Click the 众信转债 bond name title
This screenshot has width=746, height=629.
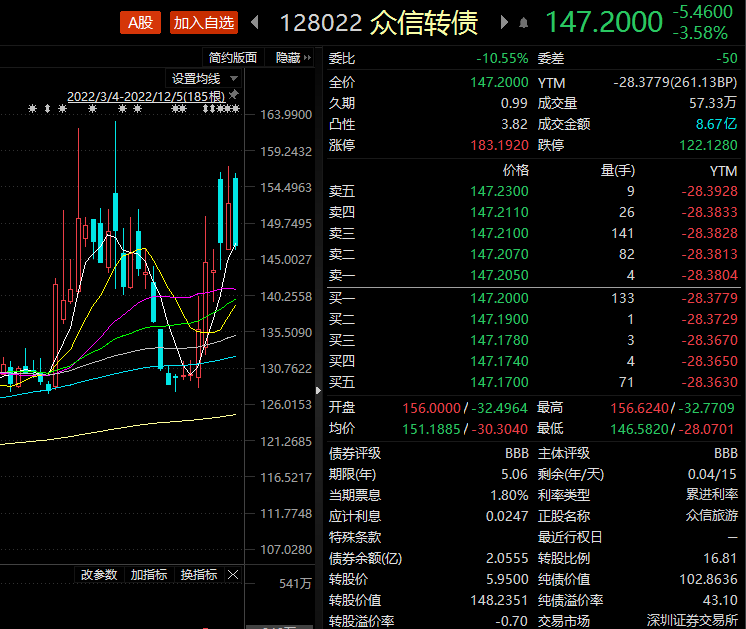[x=424, y=22]
